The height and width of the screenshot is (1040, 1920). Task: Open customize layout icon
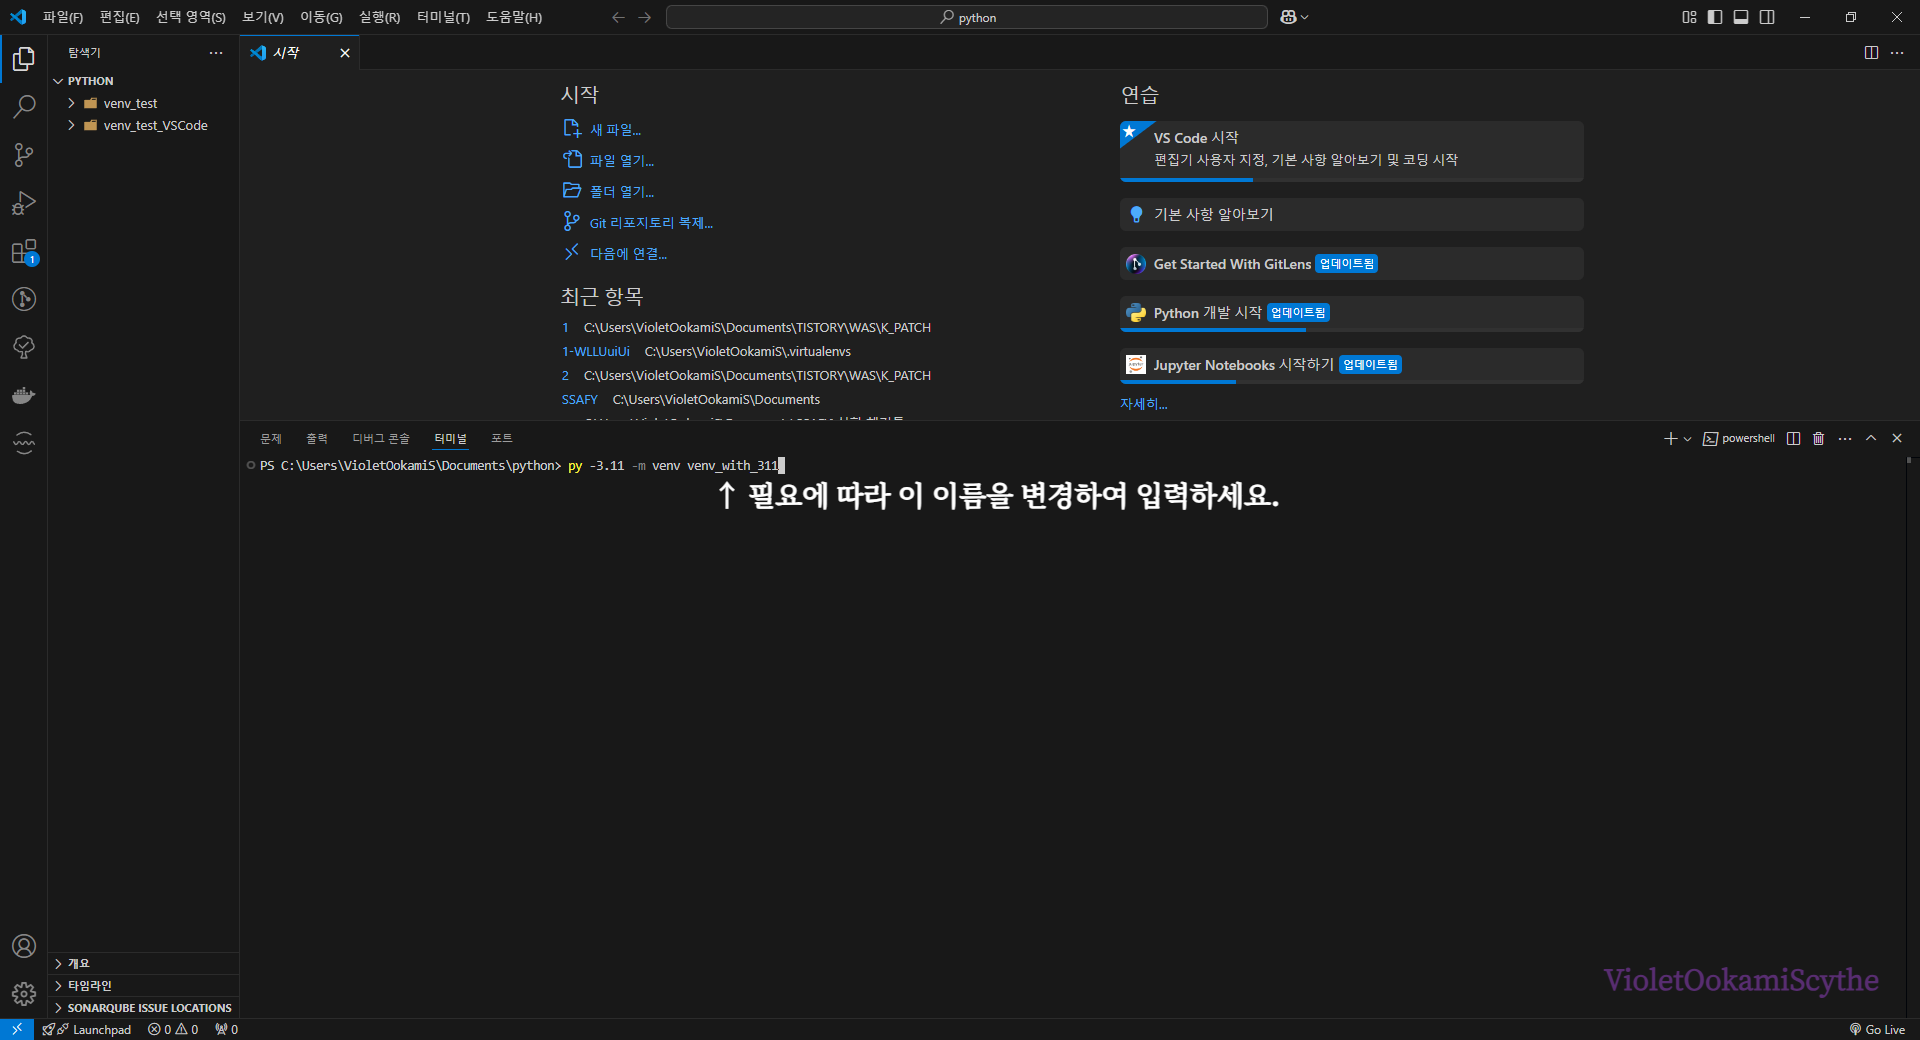(1689, 17)
